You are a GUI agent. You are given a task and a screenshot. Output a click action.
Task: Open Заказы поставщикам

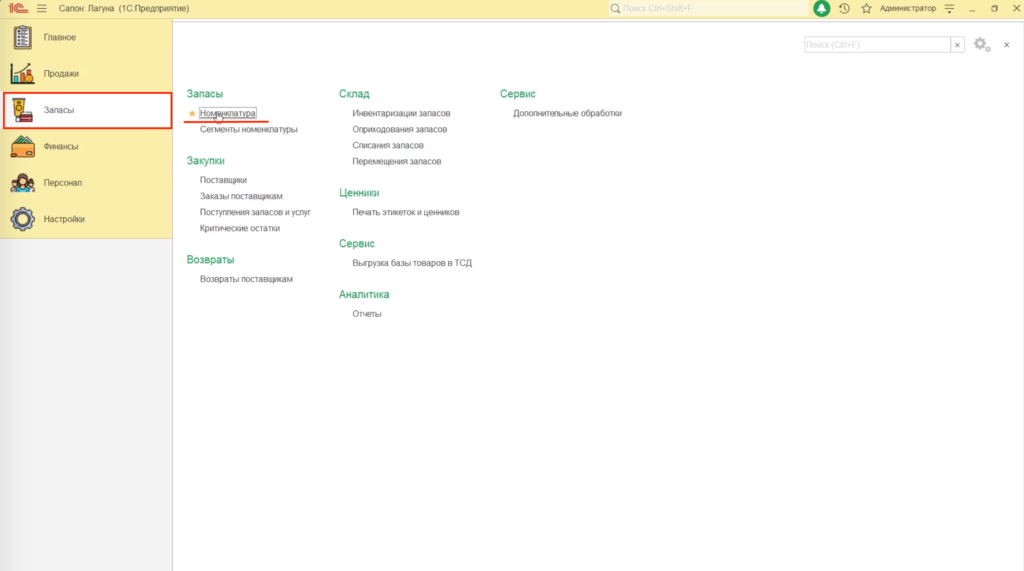coord(241,196)
